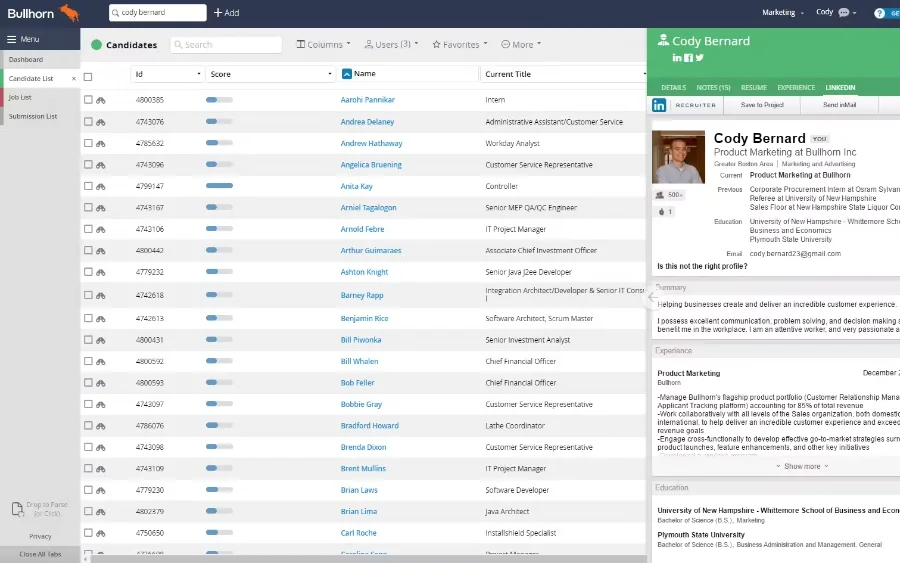Close the Candidate List tab with X
Viewport: 900px width, 563px height.
click(x=73, y=79)
